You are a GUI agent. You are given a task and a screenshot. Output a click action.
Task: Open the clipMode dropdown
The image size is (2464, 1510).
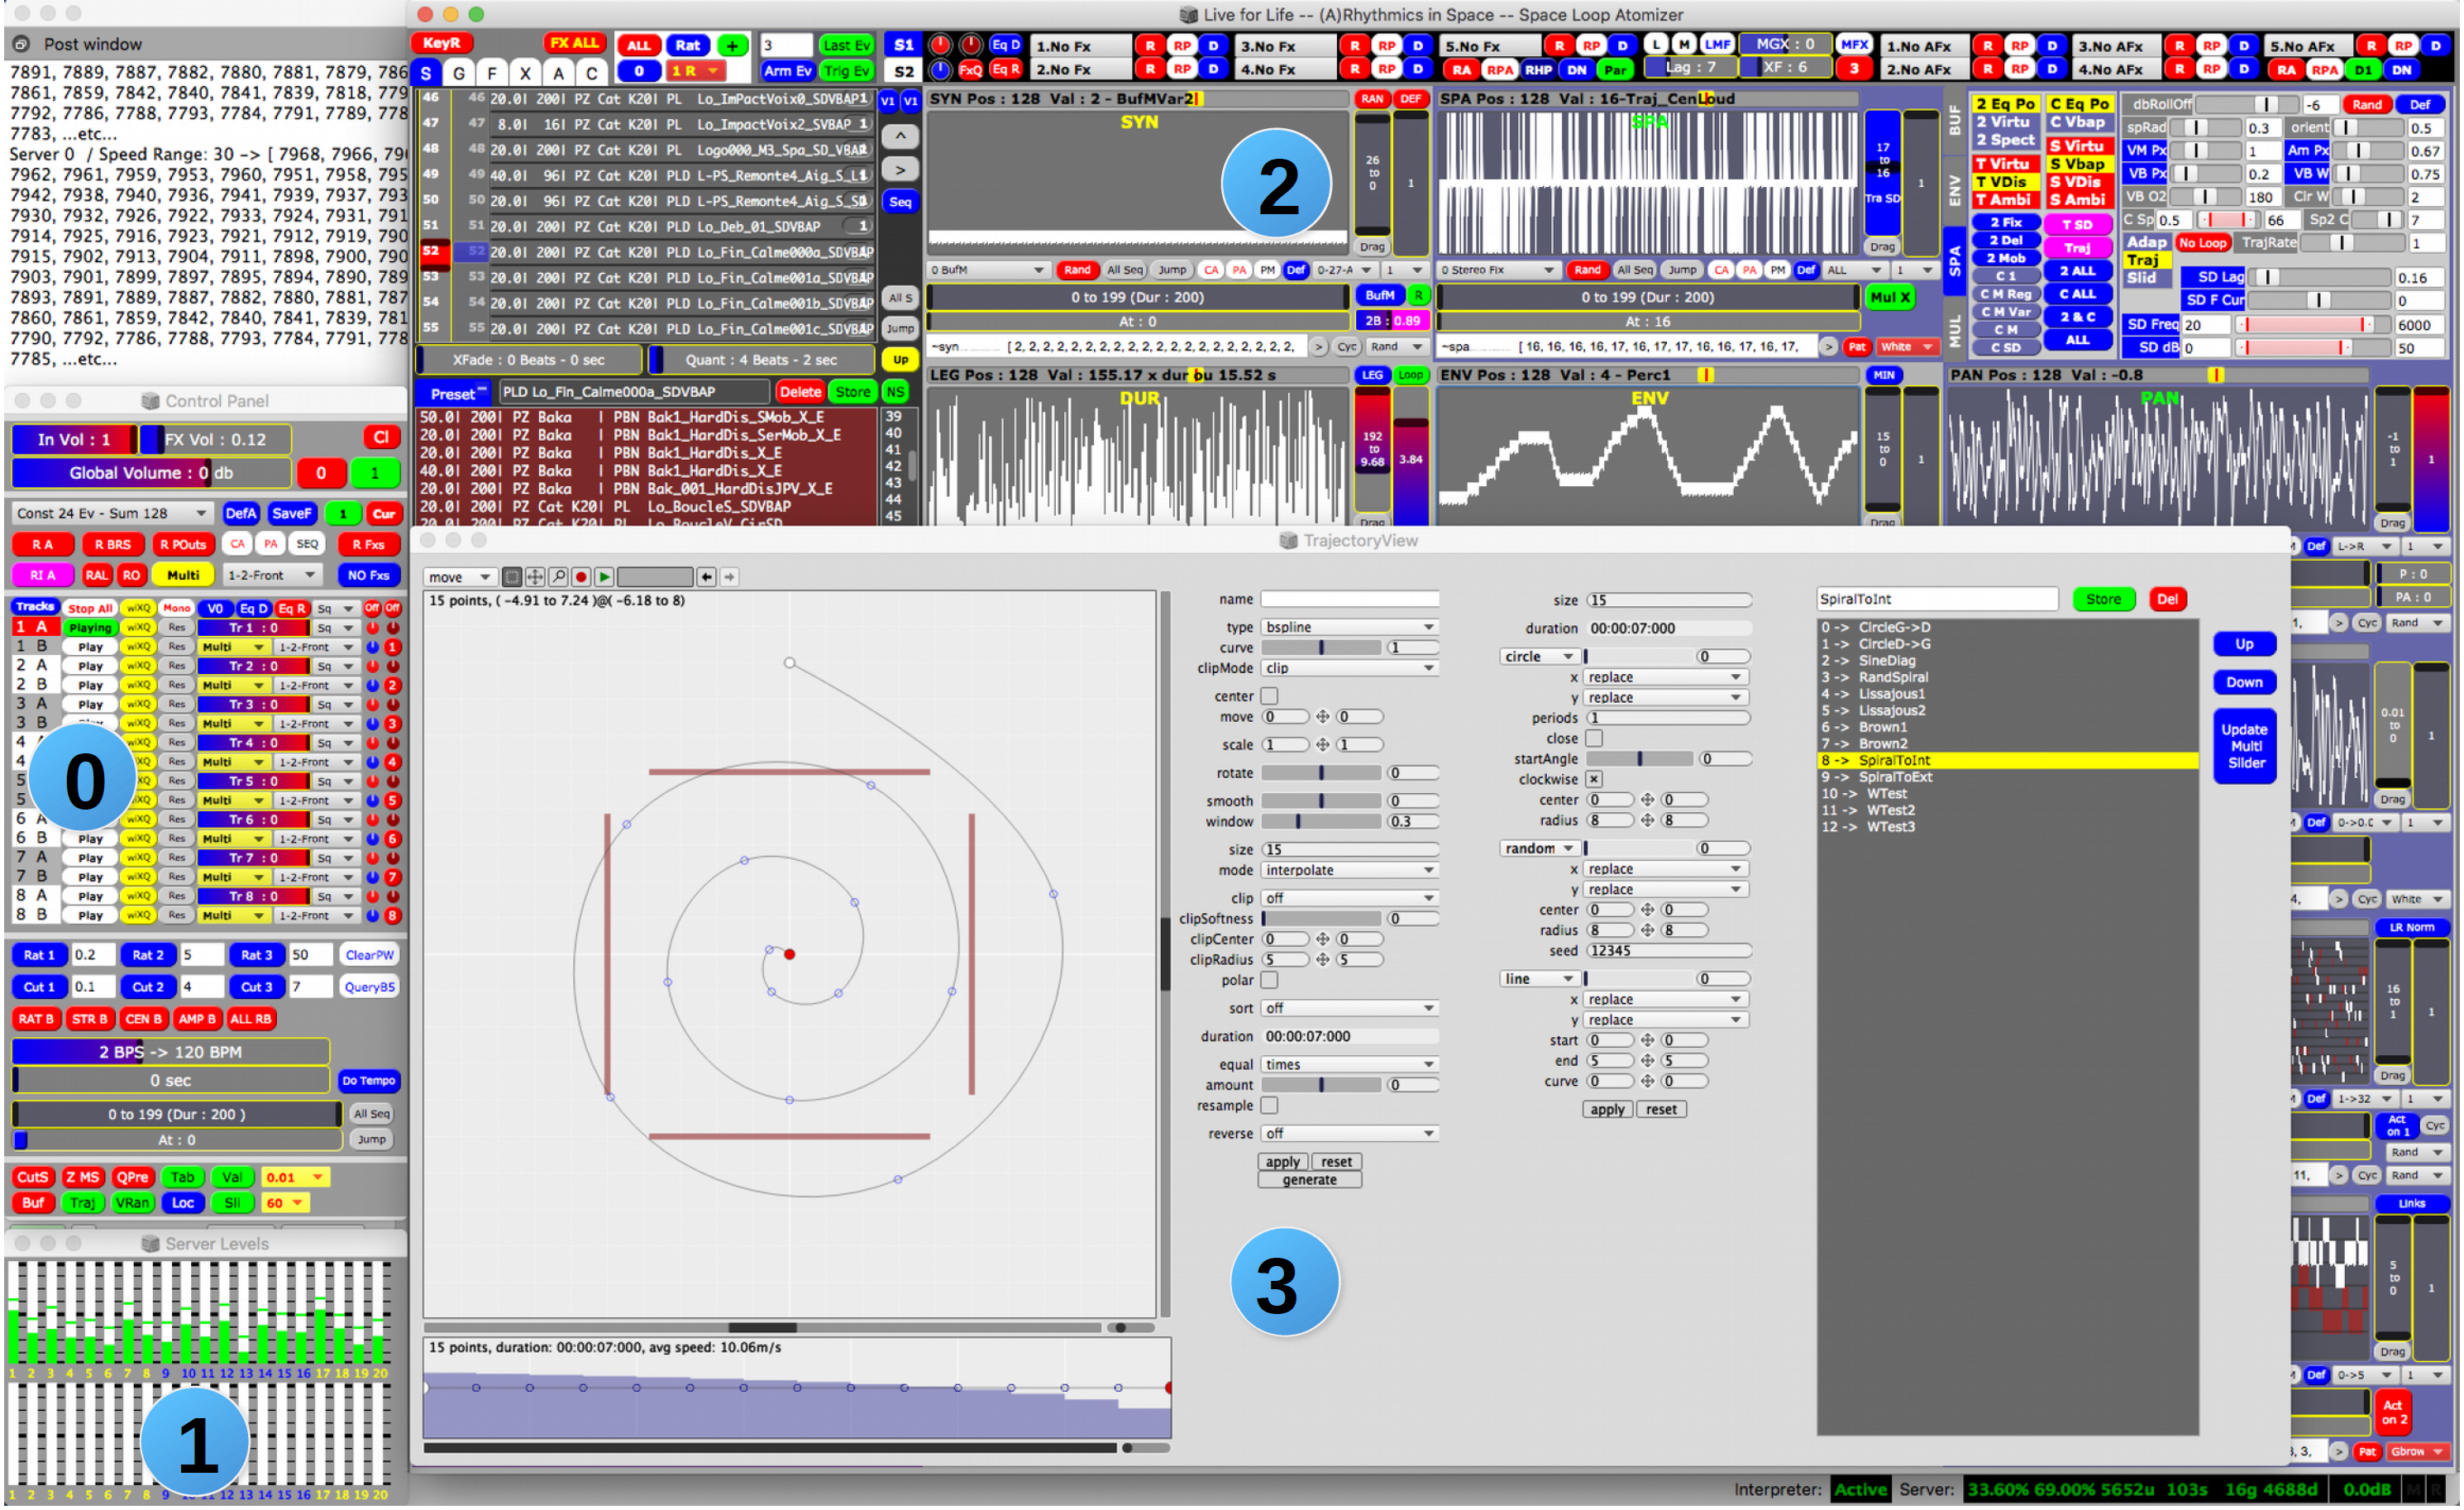click(1348, 668)
